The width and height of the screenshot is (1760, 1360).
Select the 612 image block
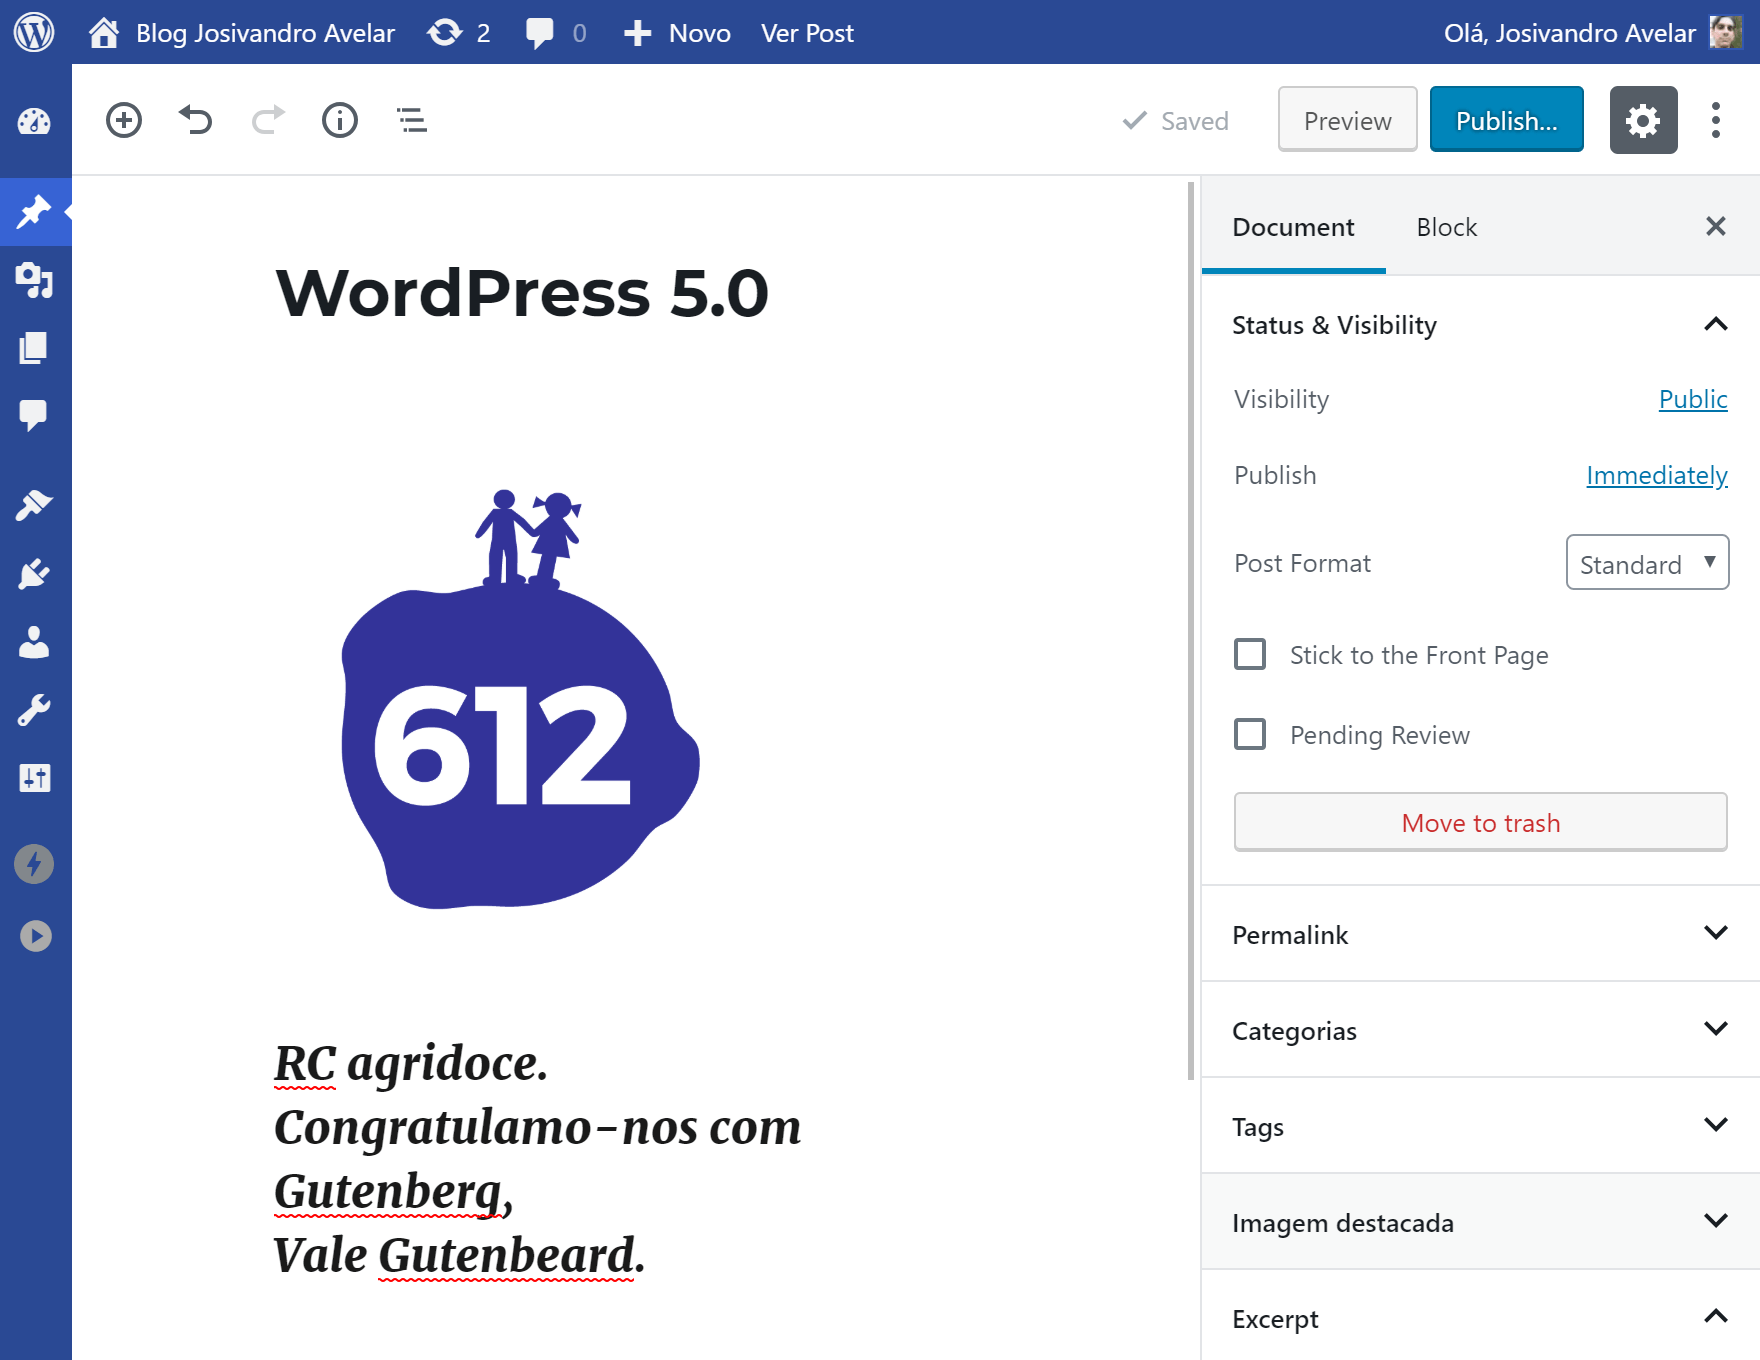point(520,698)
